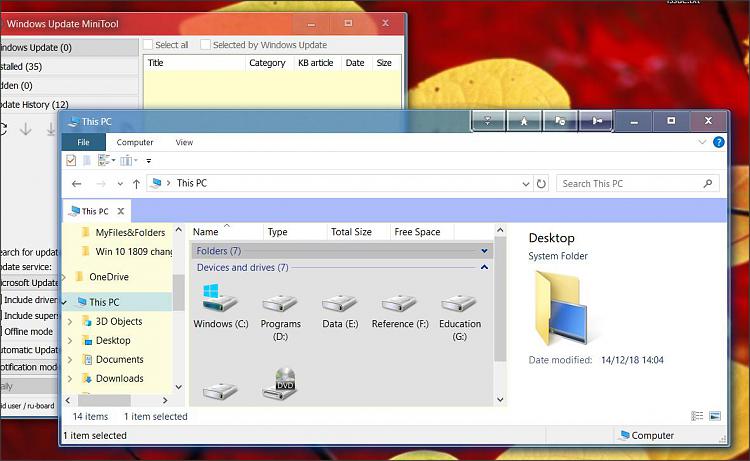Sort MiniTool list by Category column
This screenshot has width=750, height=461.
click(267, 63)
